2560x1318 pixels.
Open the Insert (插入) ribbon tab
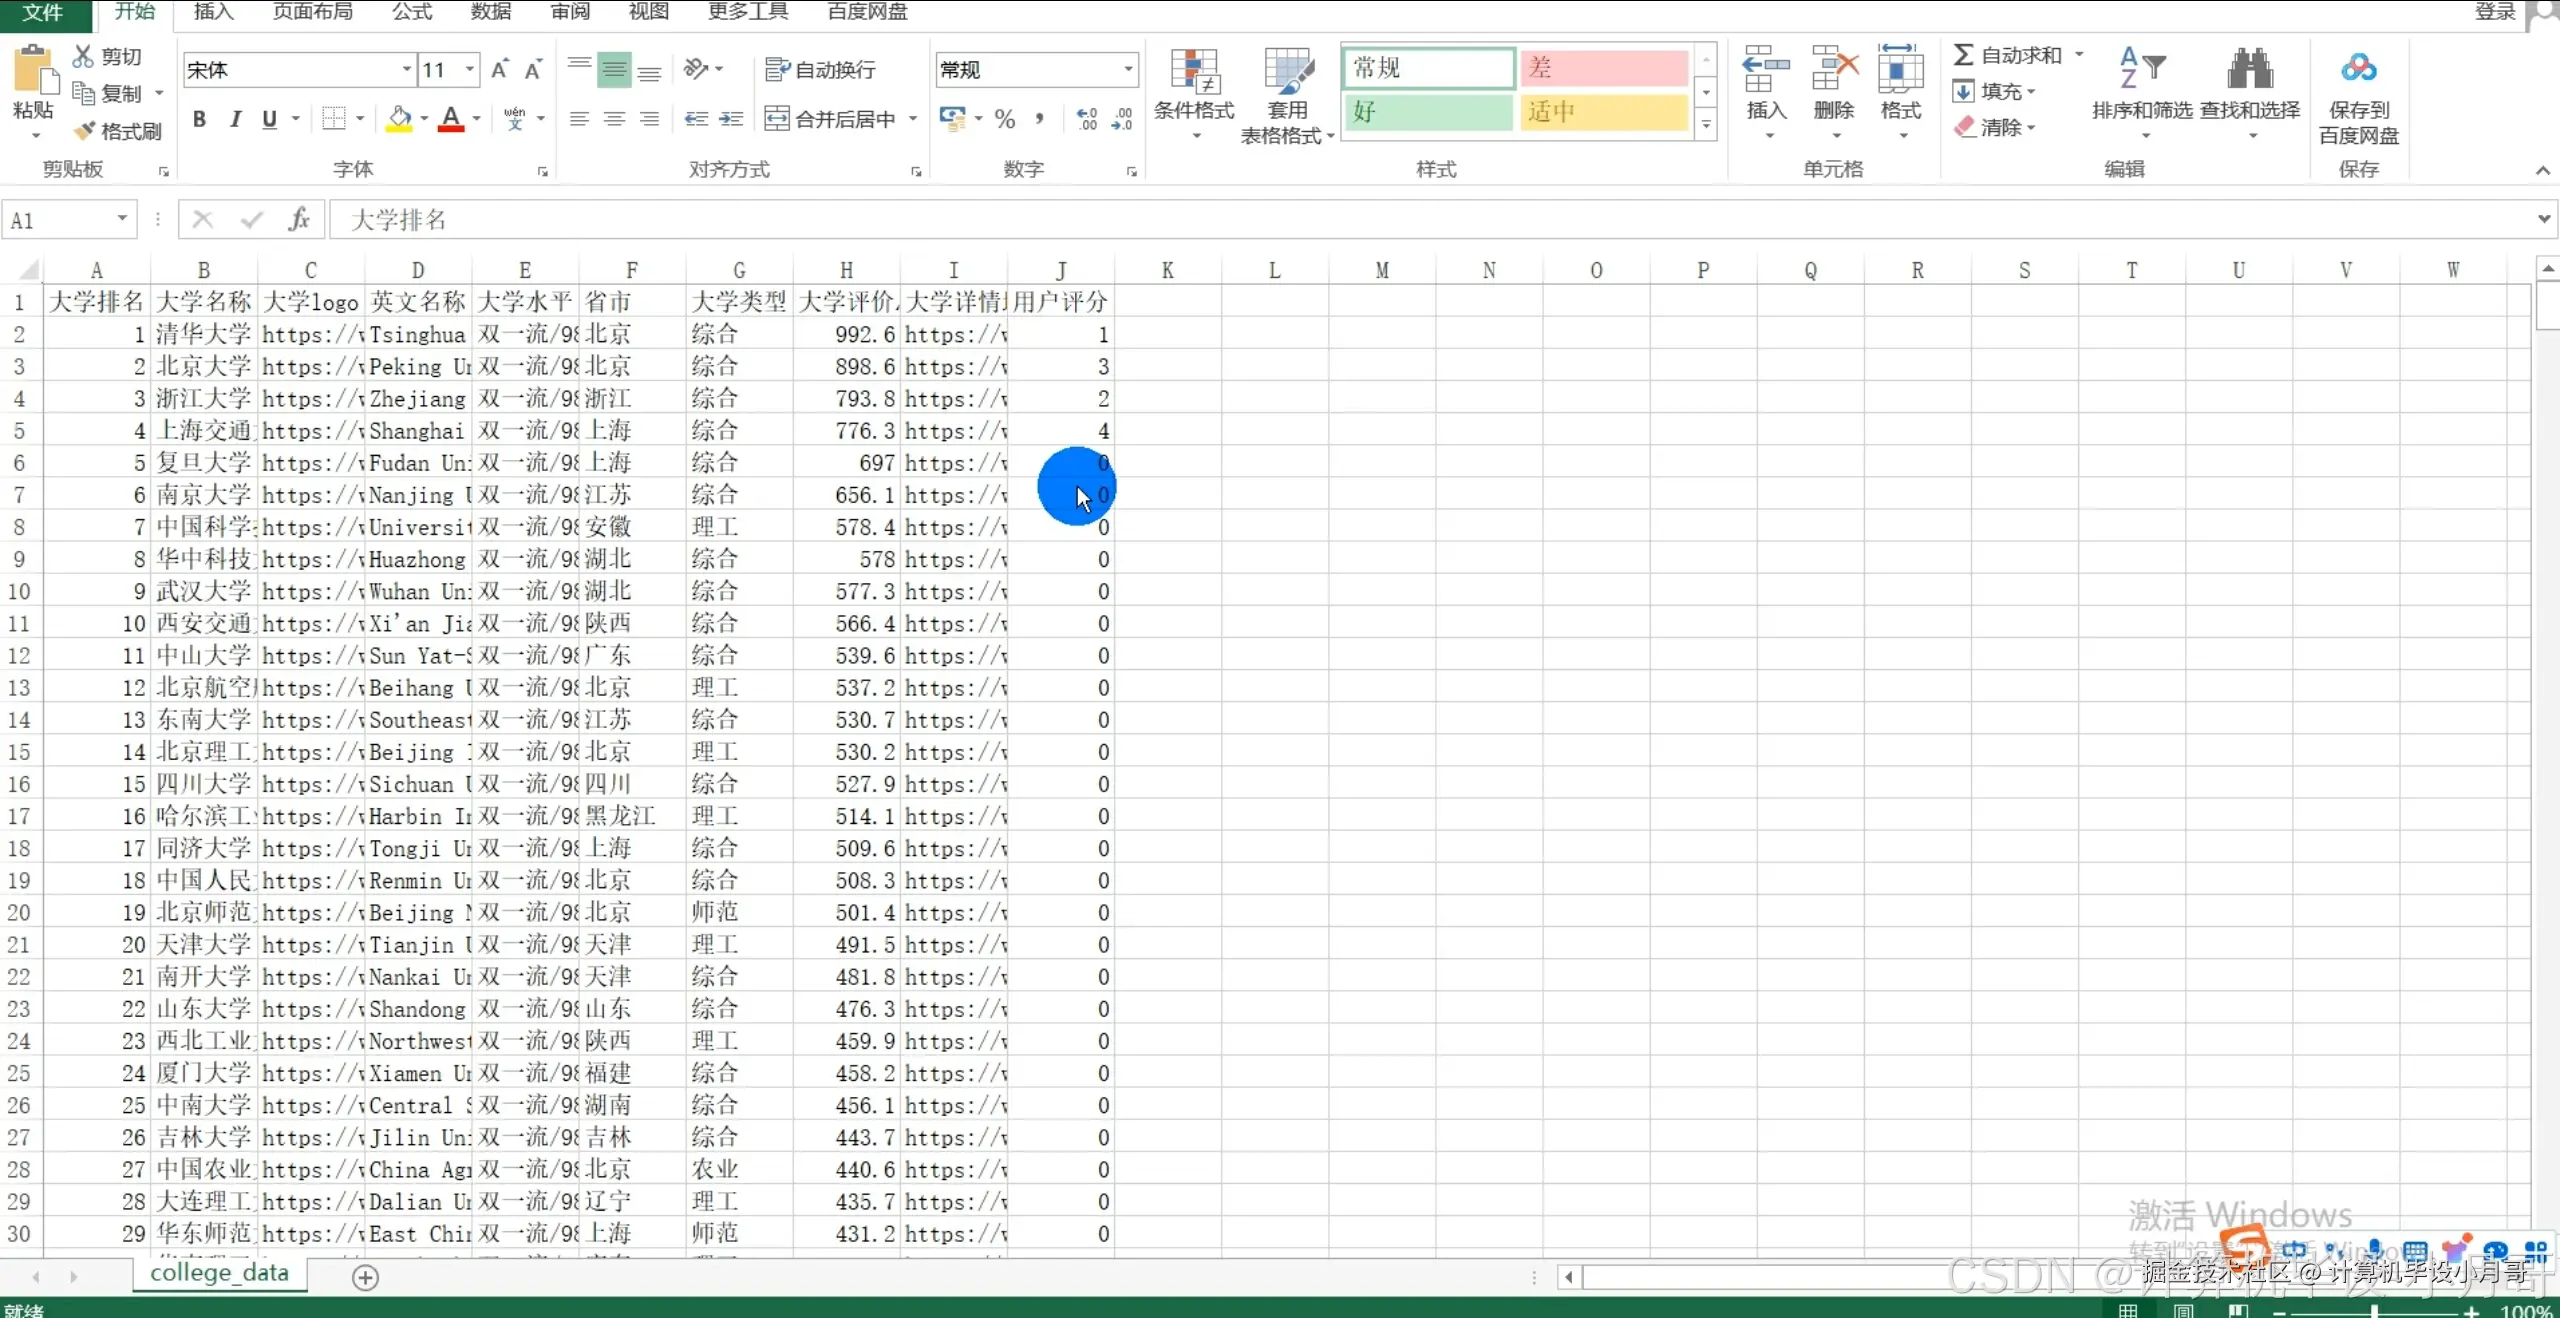[213, 12]
